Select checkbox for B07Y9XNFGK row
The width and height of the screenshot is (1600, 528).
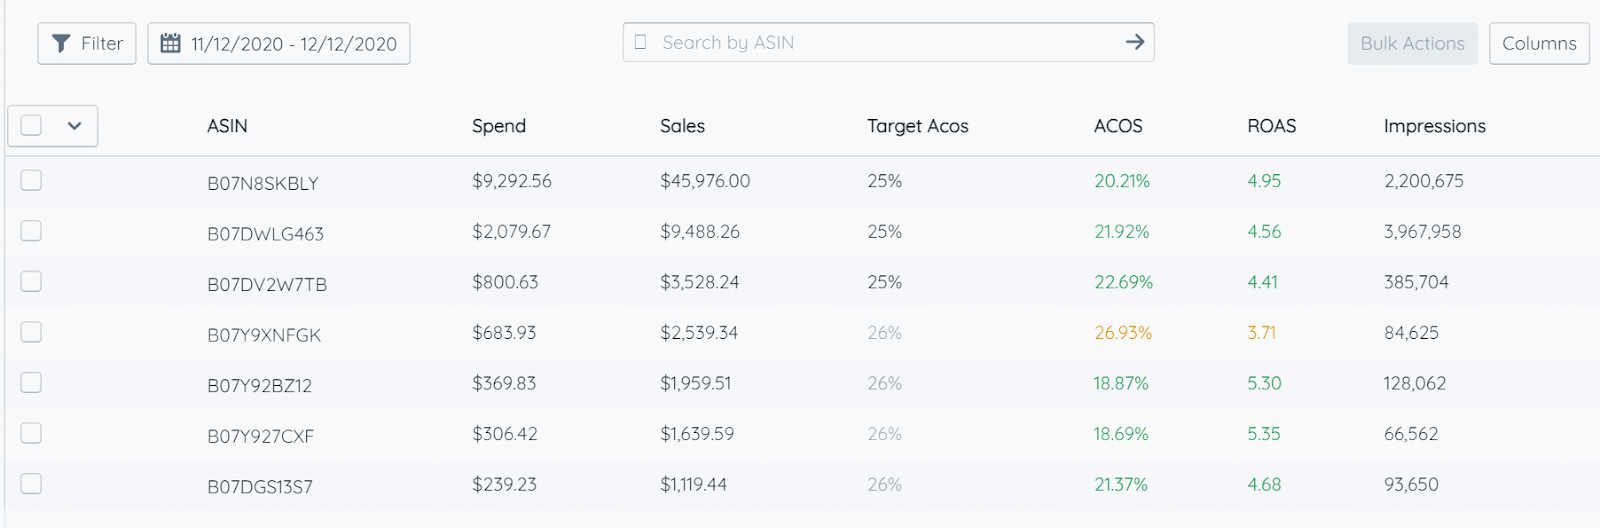click(31, 332)
